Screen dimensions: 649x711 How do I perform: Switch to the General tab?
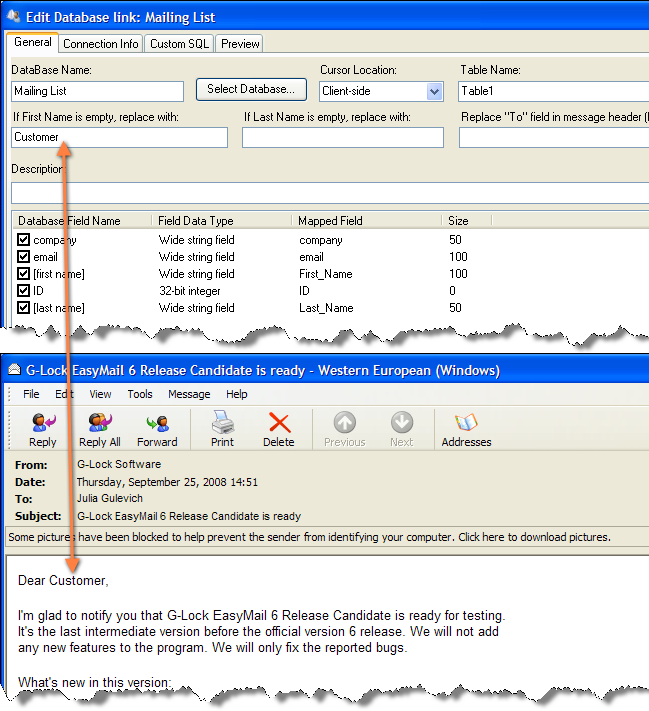tap(33, 42)
